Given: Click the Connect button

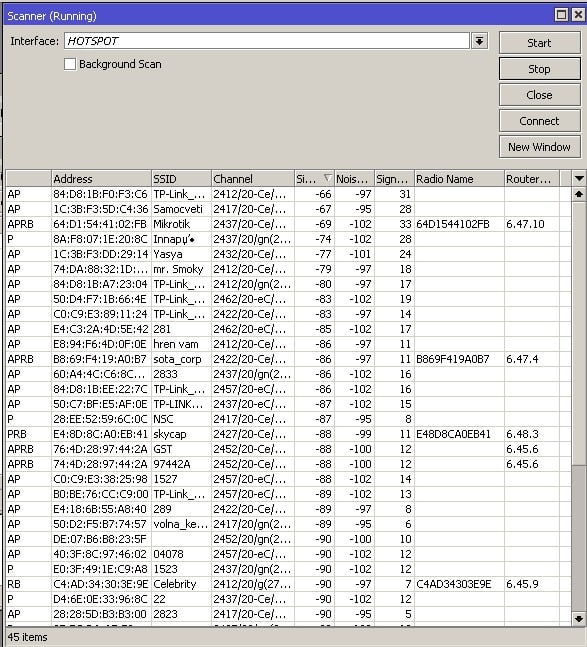Looking at the screenshot, I should (x=540, y=121).
